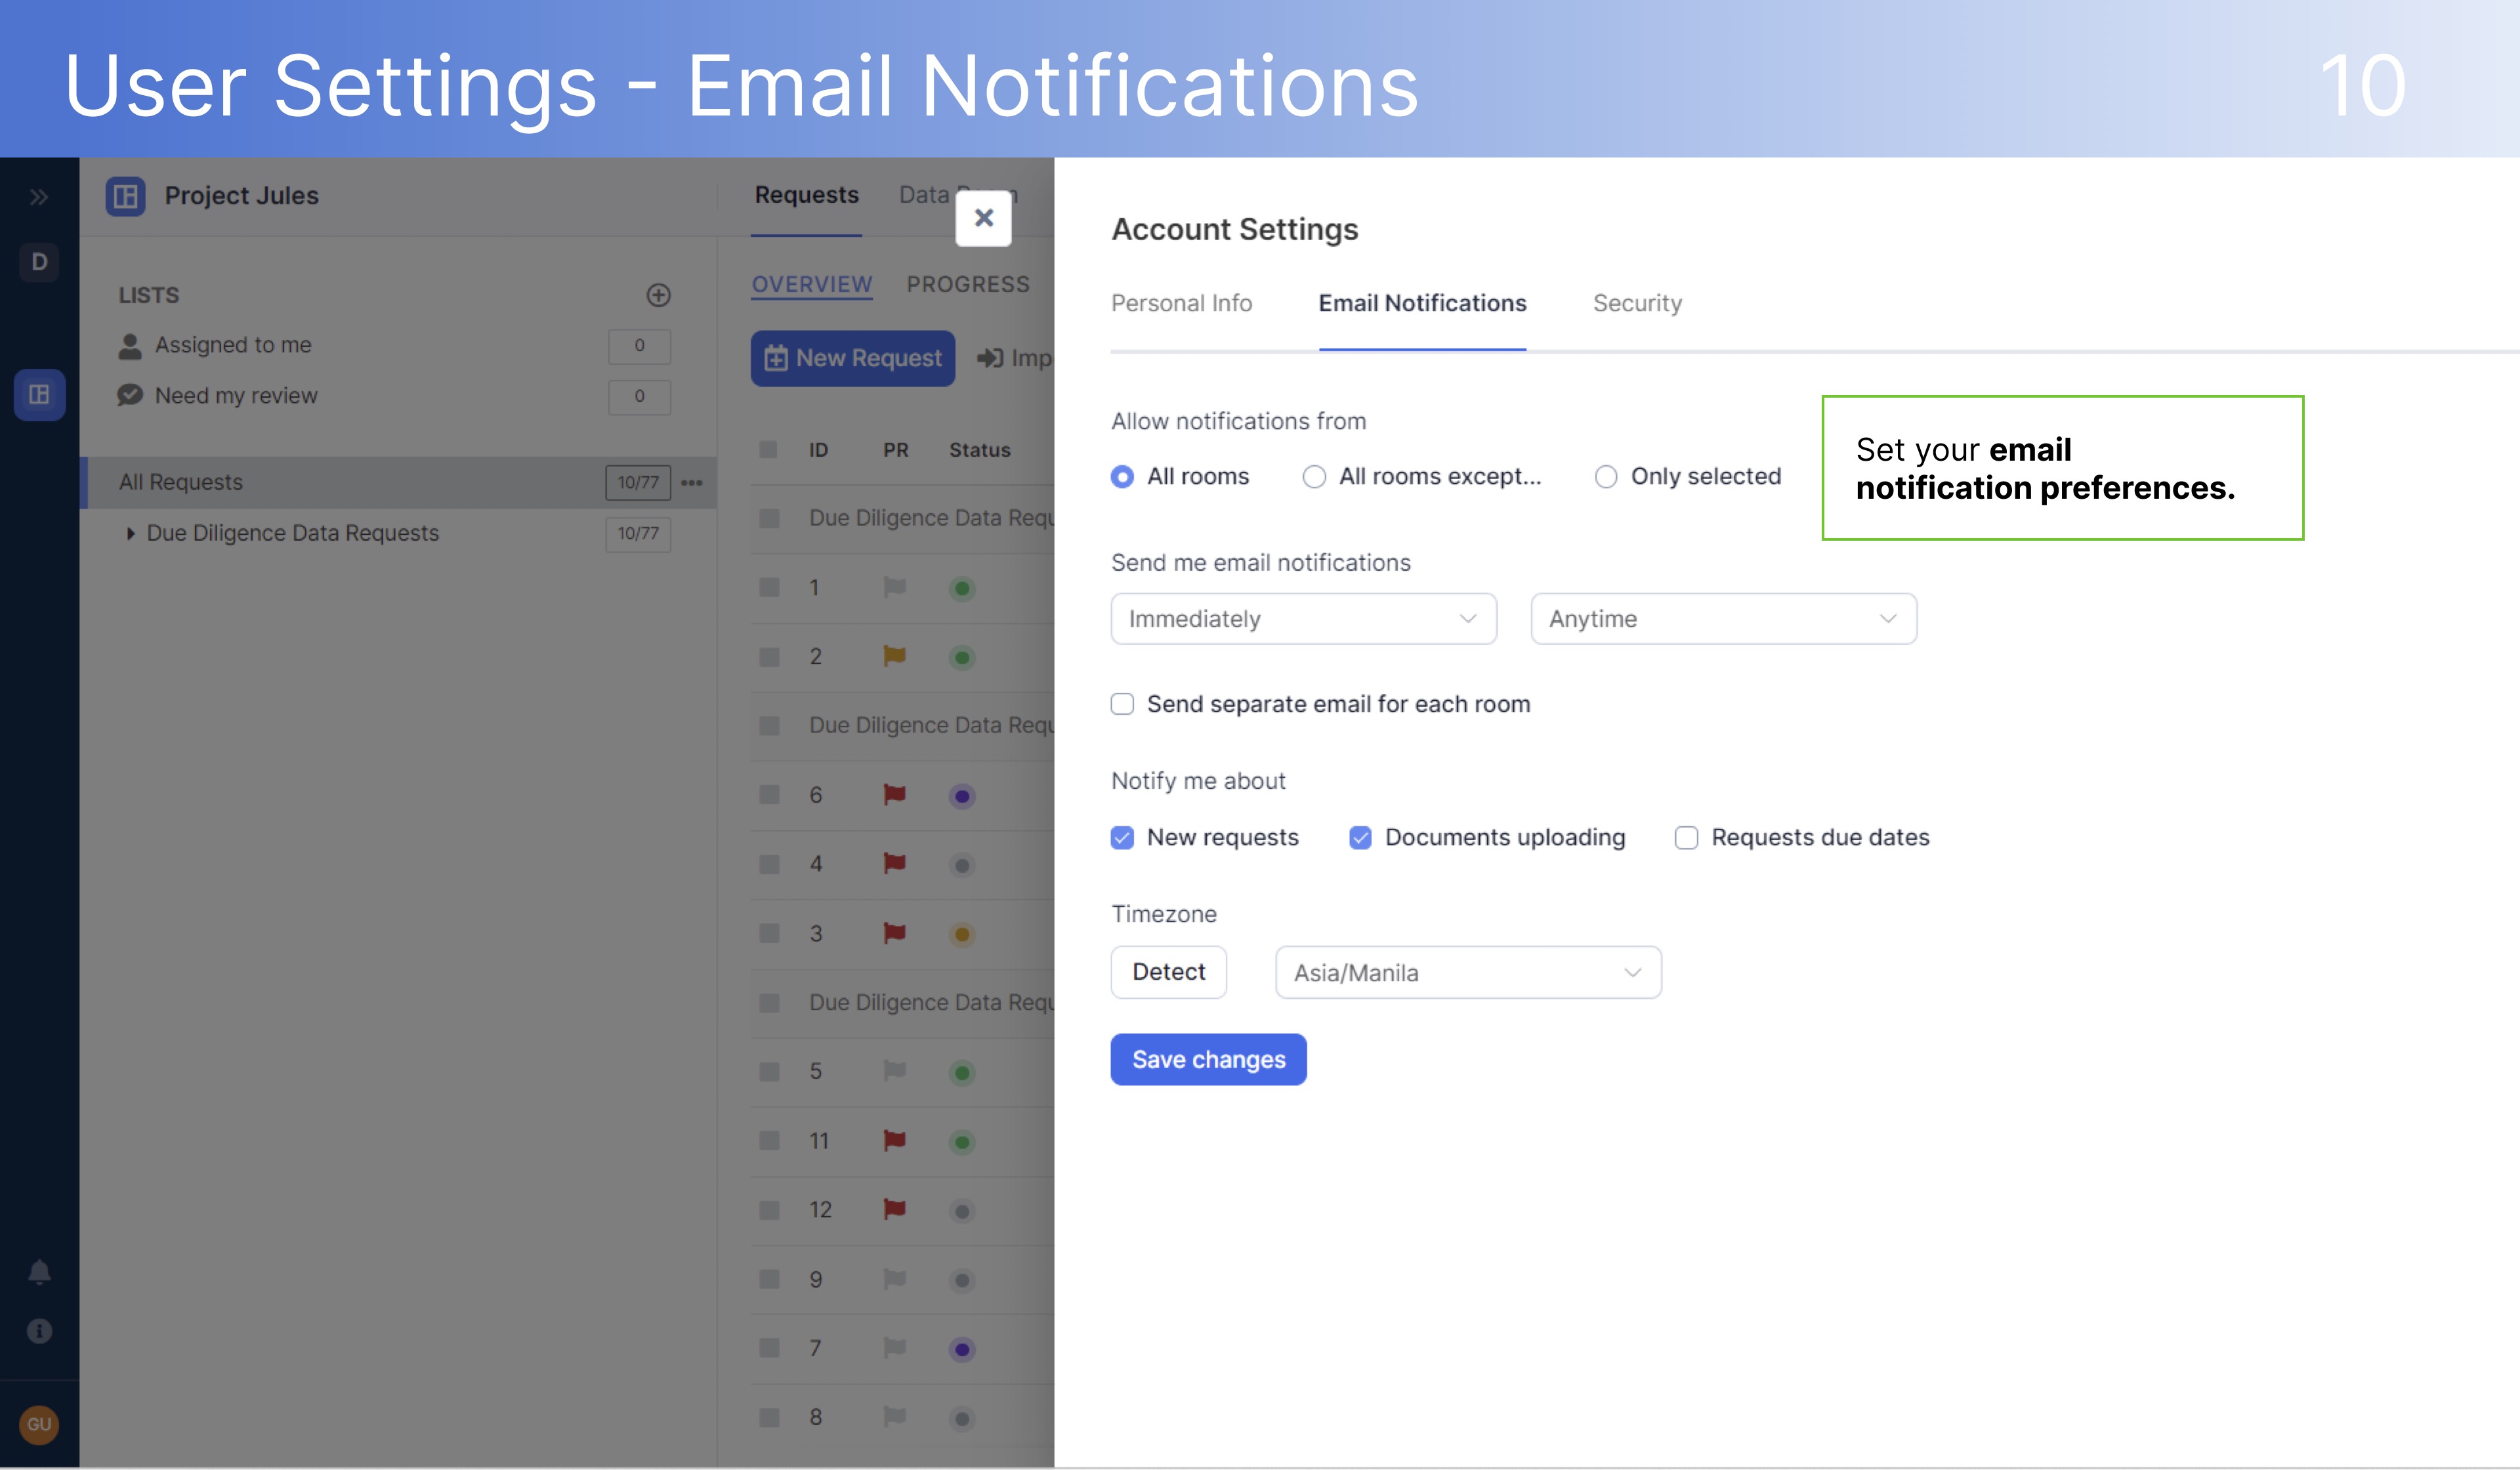Select the Only selected rooms radio button
The width and height of the screenshot is (2520, 1470).
1606,477
